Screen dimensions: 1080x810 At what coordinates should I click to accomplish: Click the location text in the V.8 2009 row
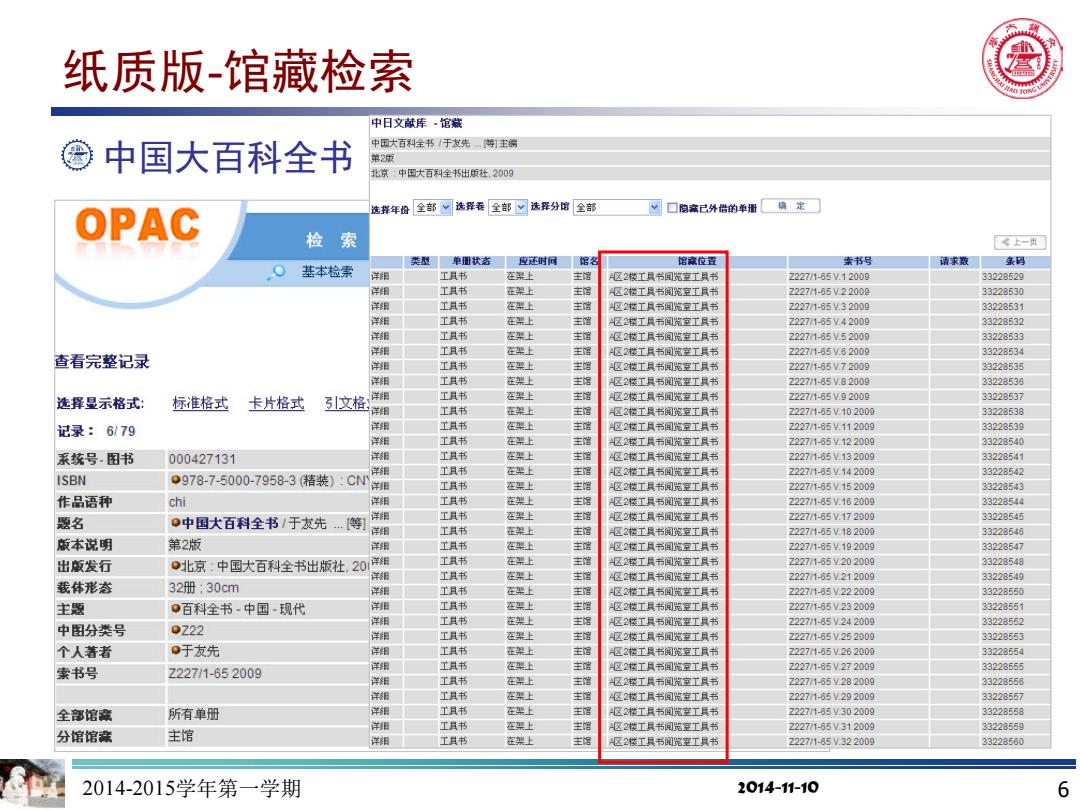tap(663, 381)
